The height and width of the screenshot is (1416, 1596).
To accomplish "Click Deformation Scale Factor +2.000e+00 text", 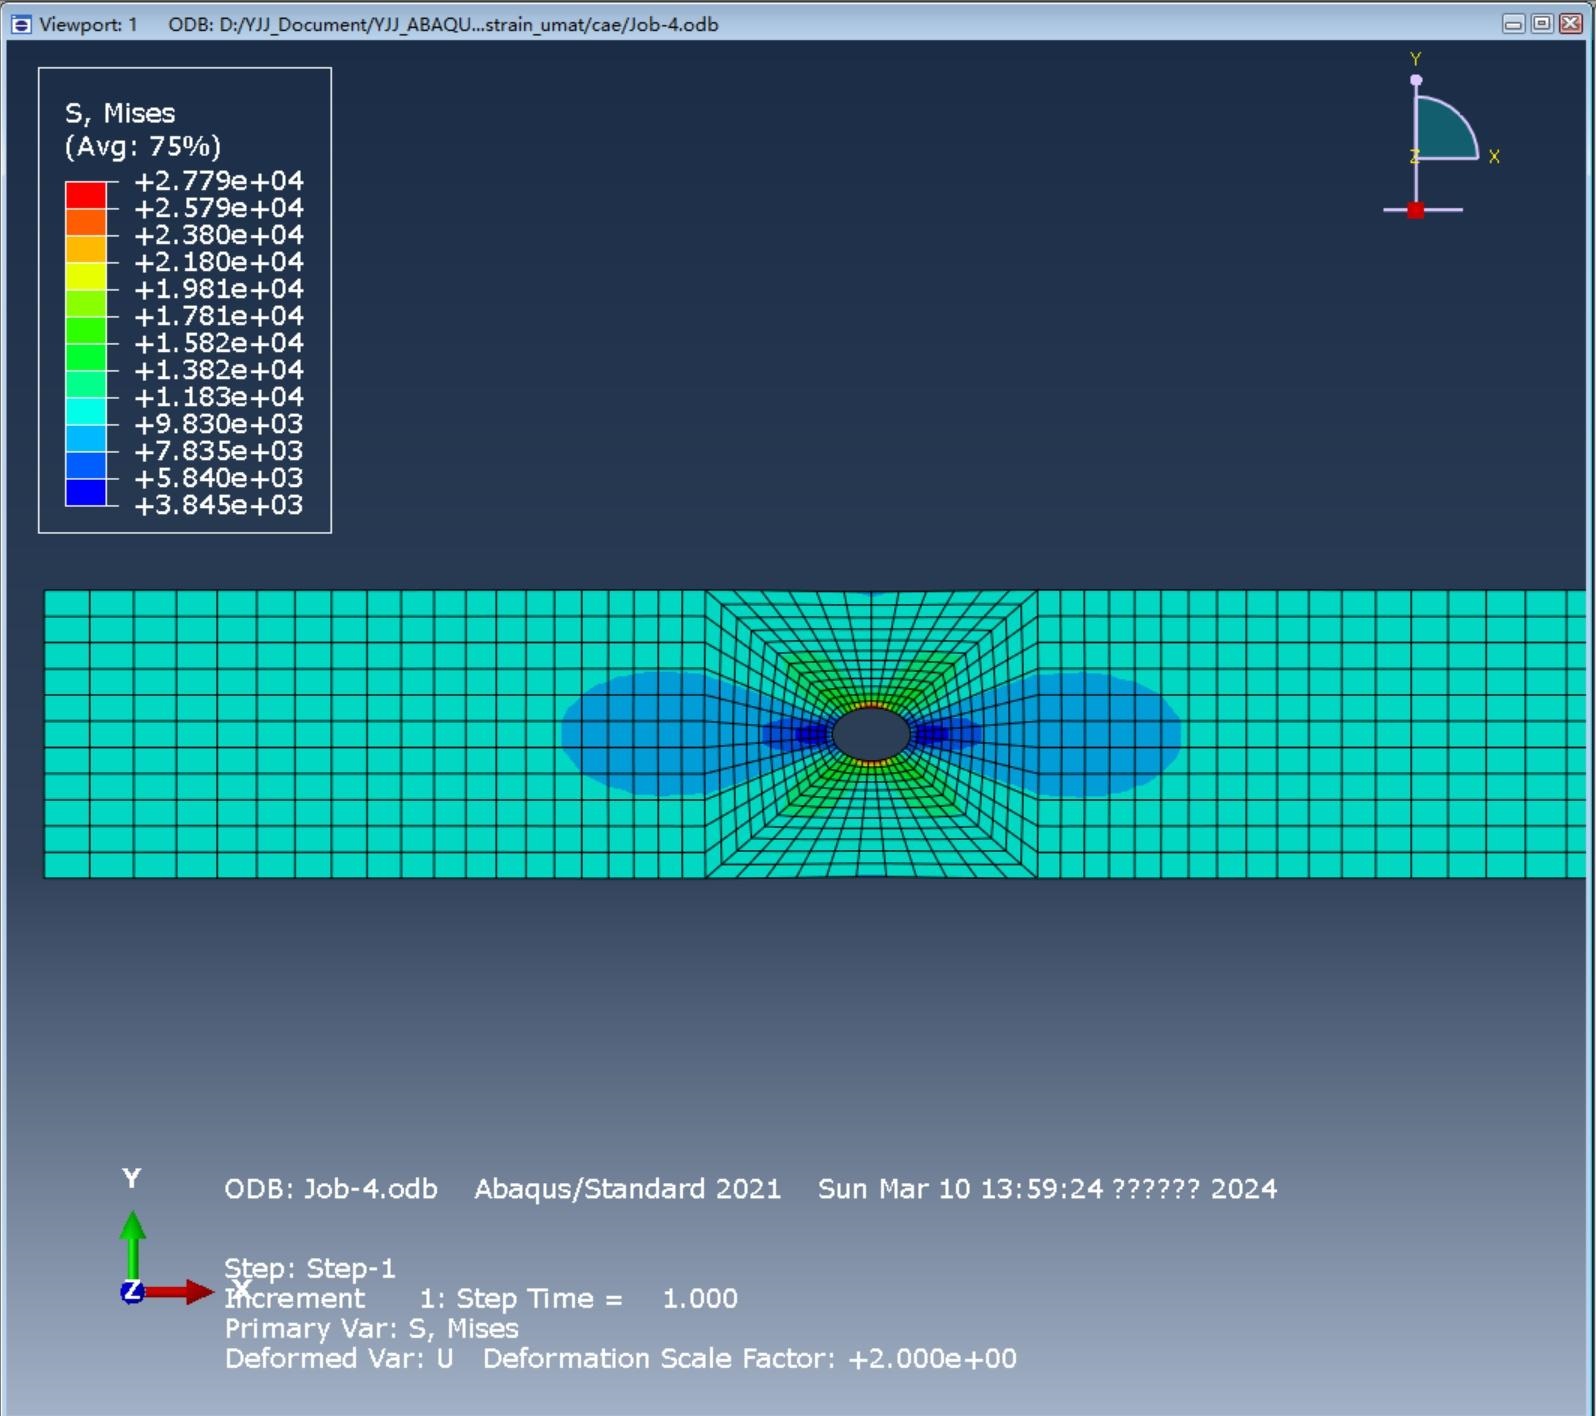I will point(750,1358).
